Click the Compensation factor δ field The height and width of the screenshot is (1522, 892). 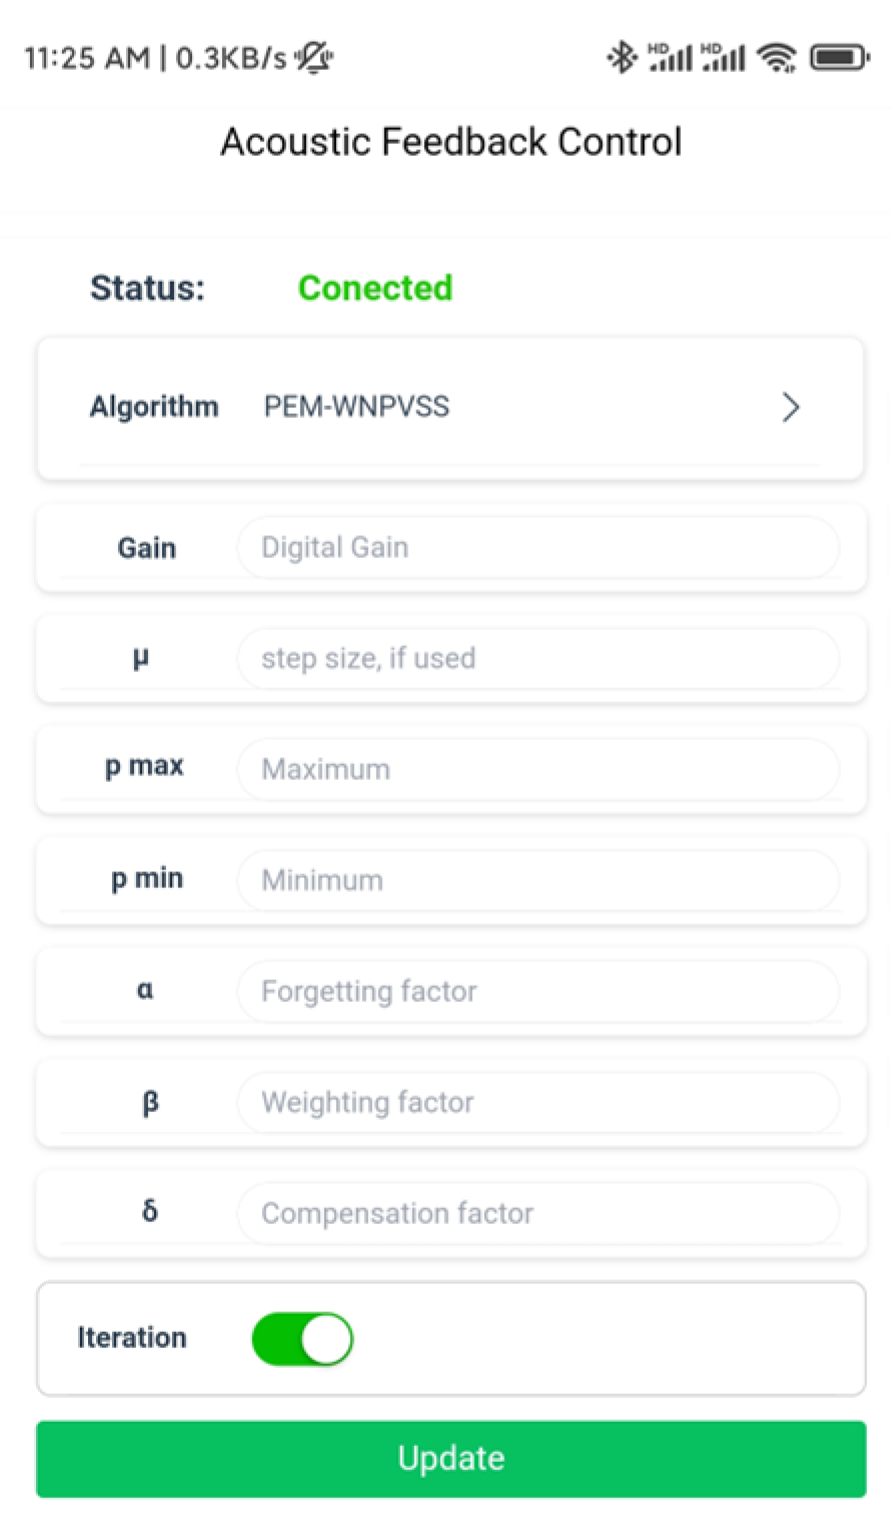pos(537,1213)
